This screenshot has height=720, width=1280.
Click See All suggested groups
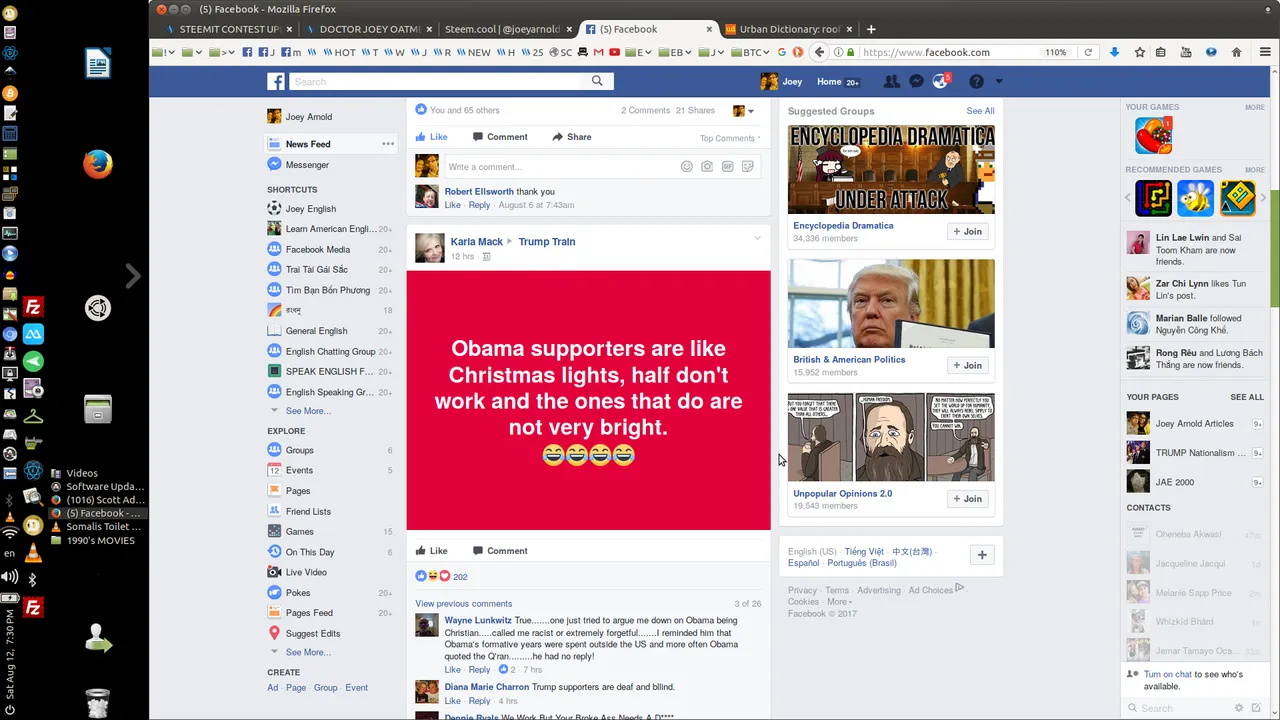[980, 111]
